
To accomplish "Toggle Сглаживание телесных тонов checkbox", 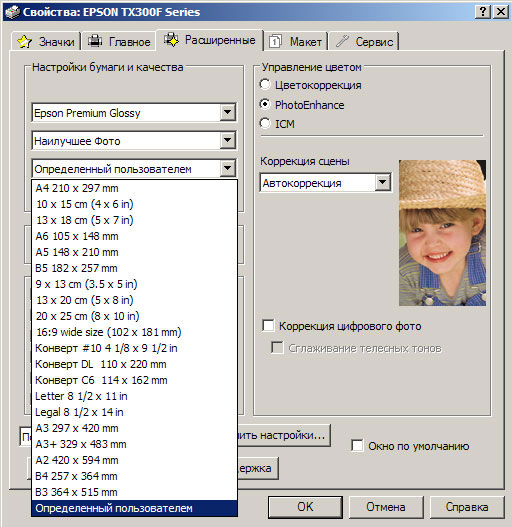I will click(x=277, y=348).
